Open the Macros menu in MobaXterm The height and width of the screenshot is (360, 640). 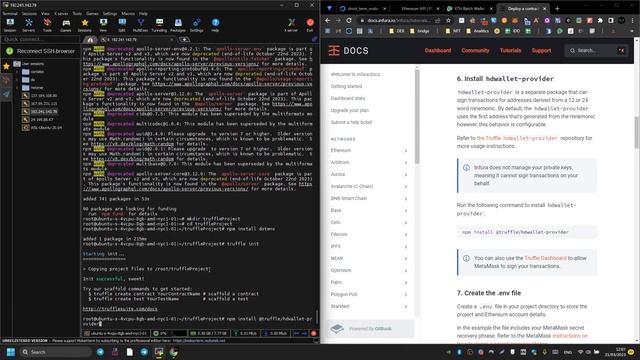[128, 13]
